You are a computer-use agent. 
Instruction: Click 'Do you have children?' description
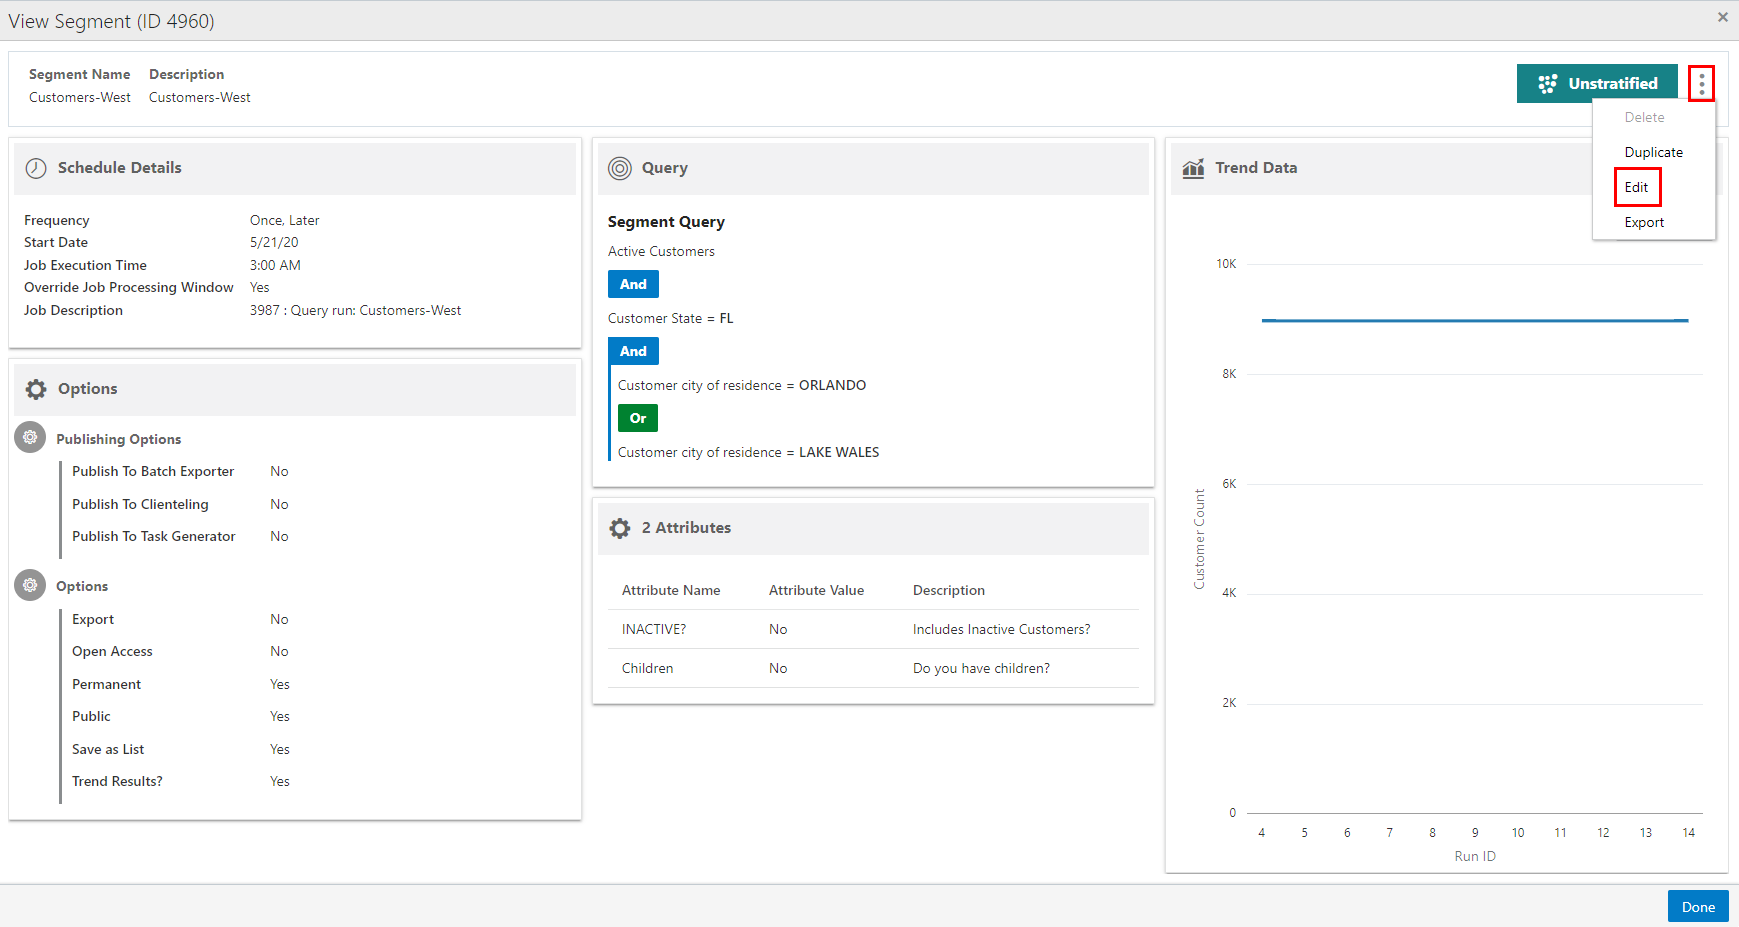coord(981,668)
